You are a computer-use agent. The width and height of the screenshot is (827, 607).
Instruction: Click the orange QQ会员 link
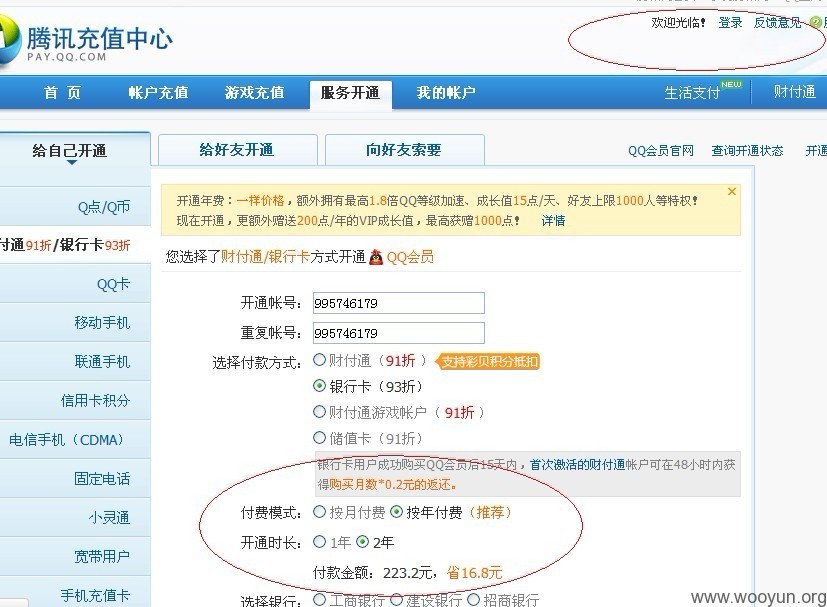point(410,257)
